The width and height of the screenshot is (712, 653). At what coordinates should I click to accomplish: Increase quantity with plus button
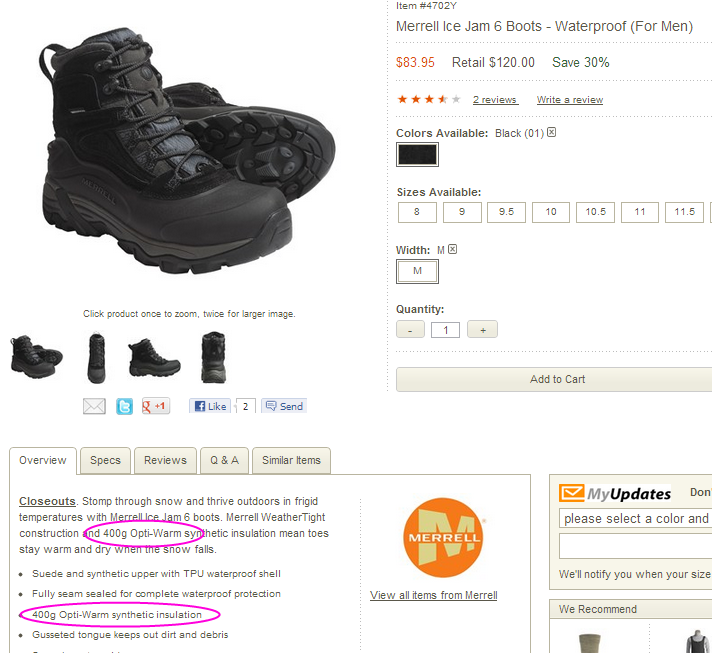point(483,330)
